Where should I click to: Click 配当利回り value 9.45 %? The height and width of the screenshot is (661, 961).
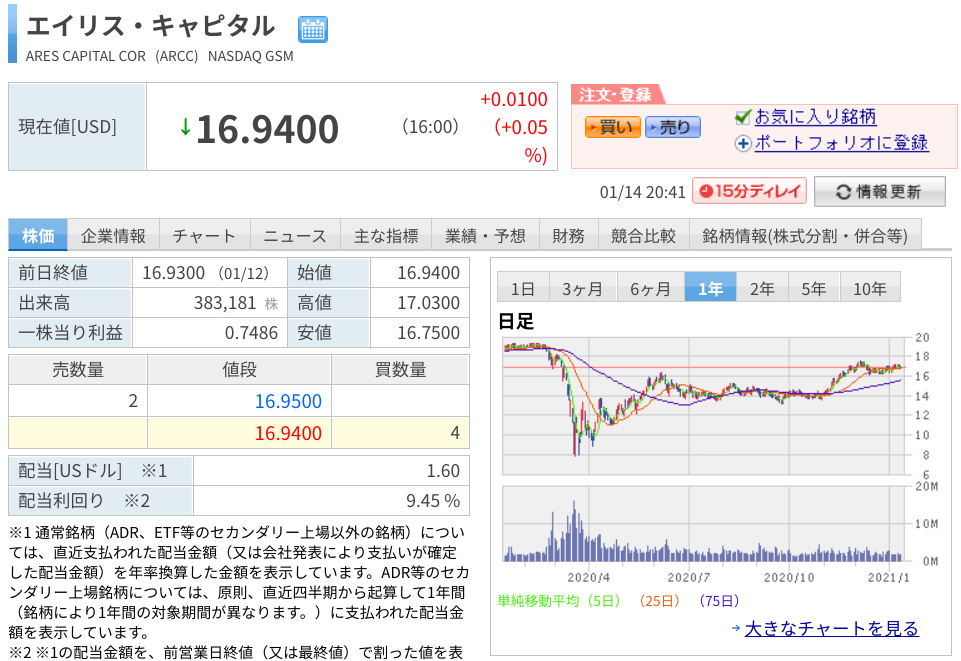click(x=433, y=500)
